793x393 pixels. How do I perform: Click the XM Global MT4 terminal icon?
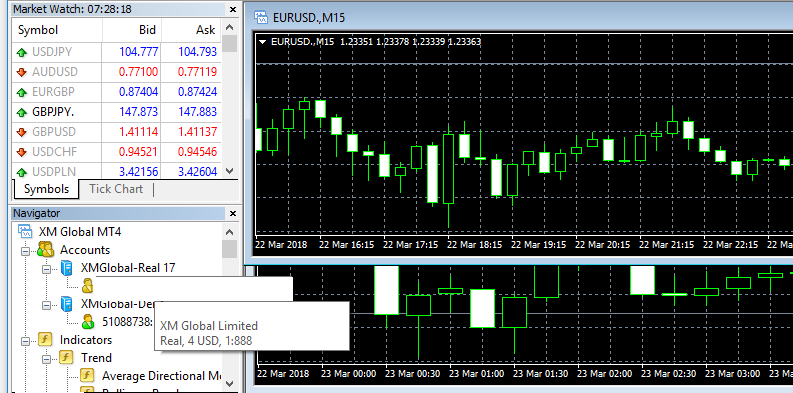25,232
